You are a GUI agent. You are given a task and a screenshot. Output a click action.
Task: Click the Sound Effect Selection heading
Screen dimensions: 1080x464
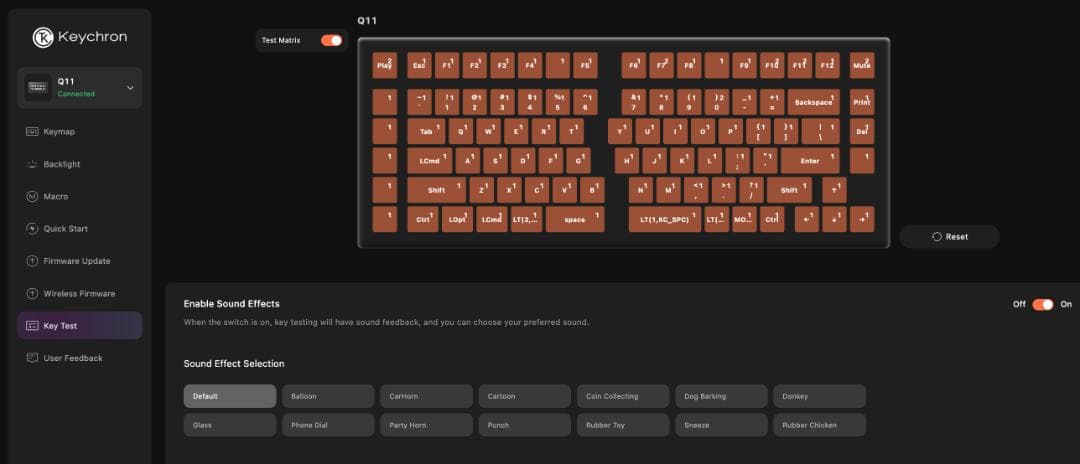pos(233,363)
